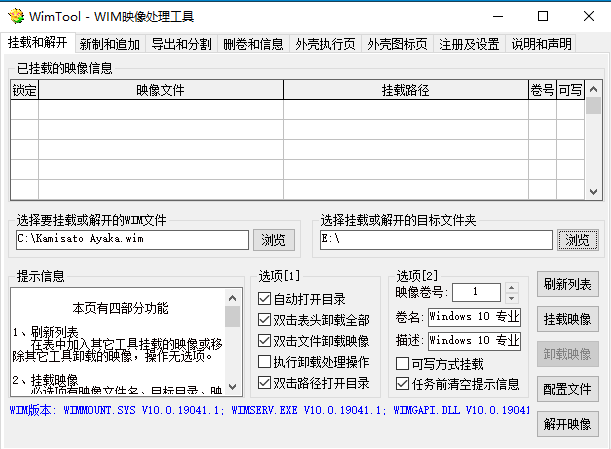Click the WIM file path input field
Image resolution: width=611 pixels, height=449 pixels.
(132, 240)
